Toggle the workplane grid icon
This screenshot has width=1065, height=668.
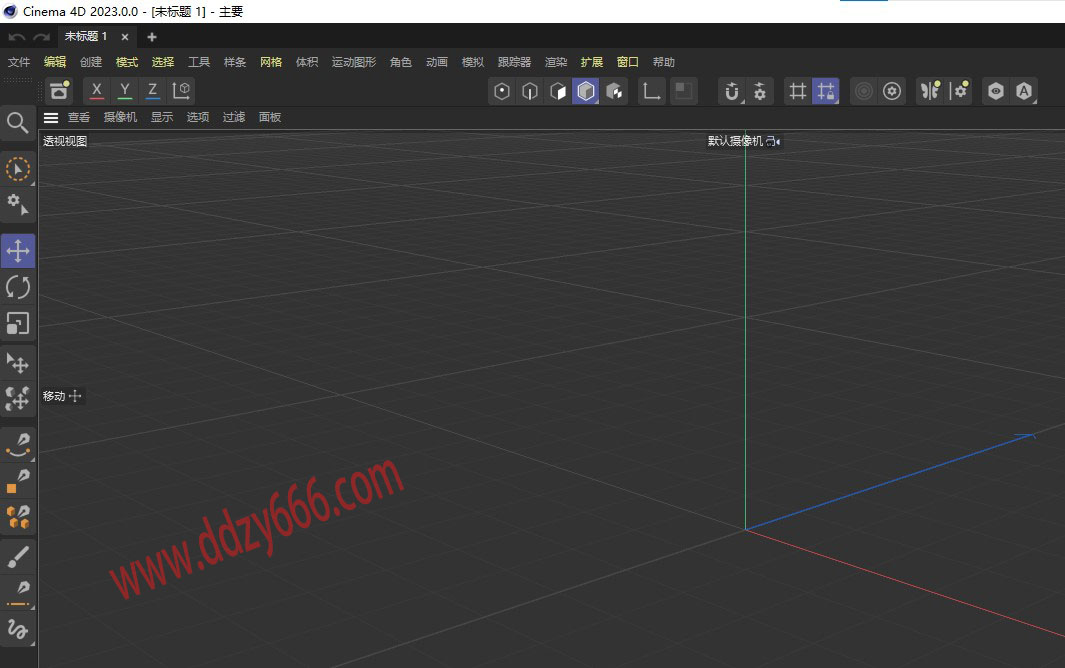pos(797,91)
